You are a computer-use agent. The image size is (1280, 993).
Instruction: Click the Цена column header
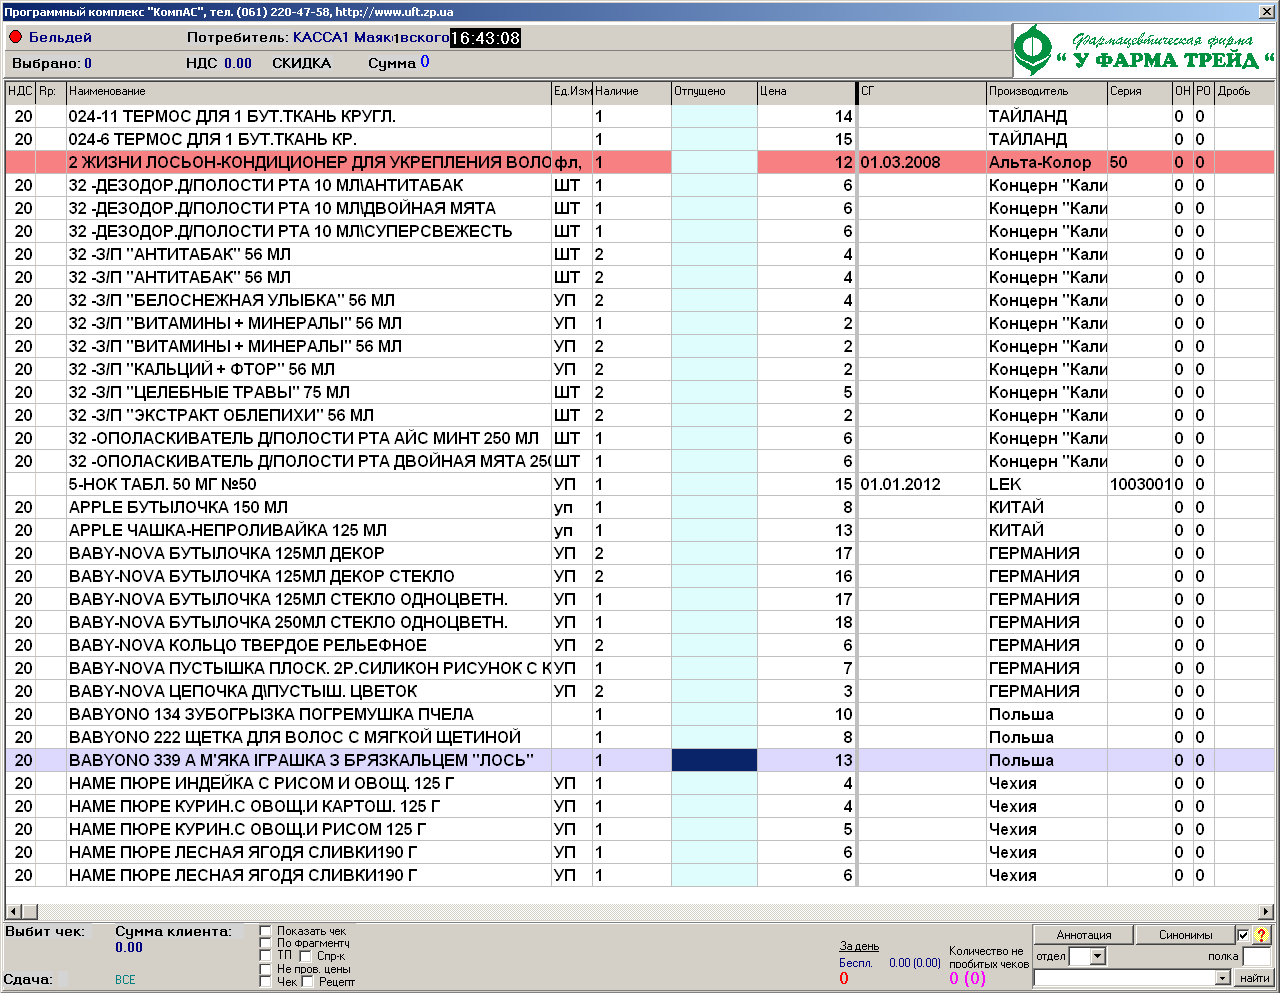(806, 91)
